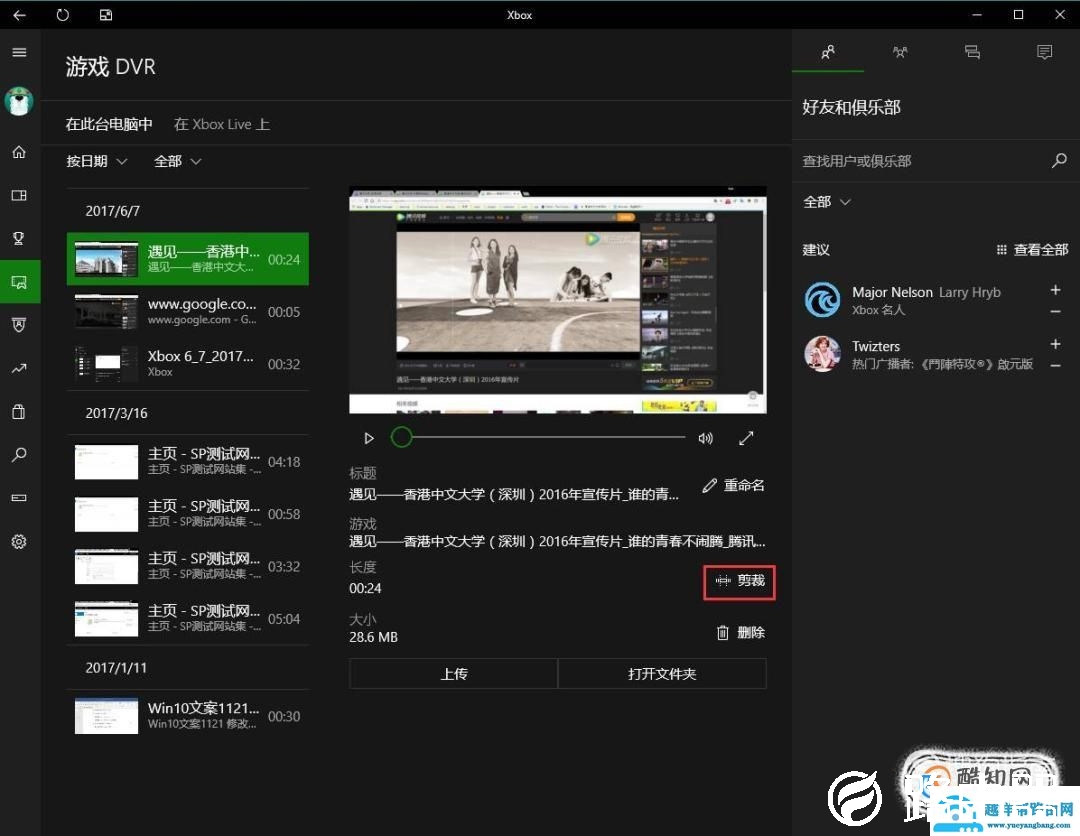
Task: Add Twizters with plus icon
Action: 1055,344
